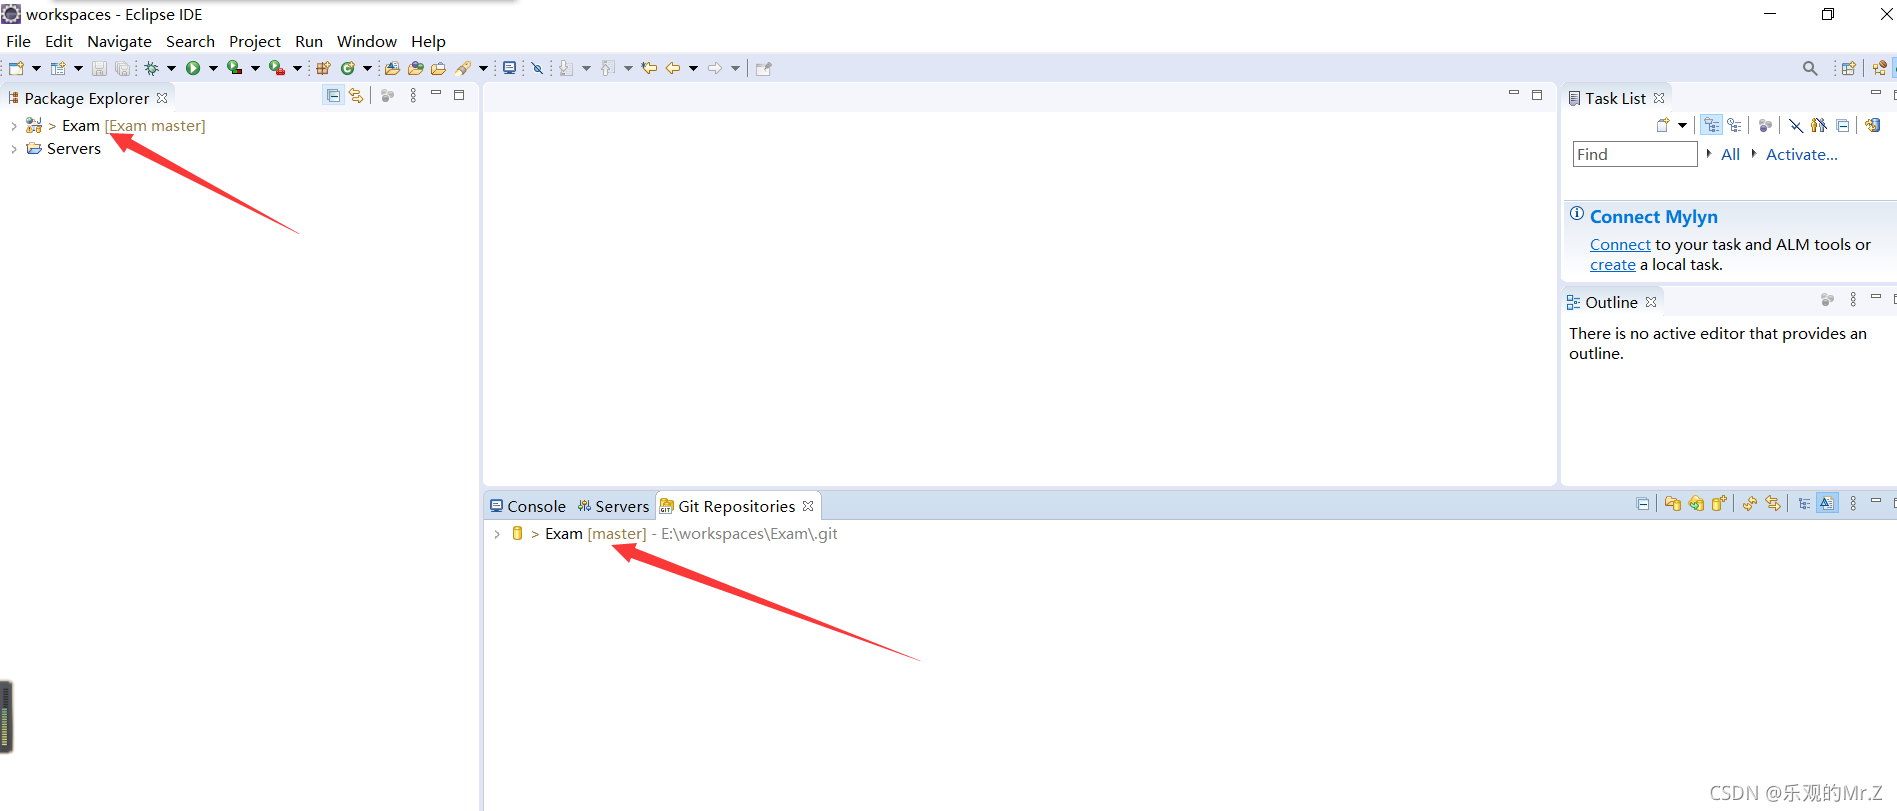Toggle Hide Completed Tasks in Task List

pos(1796,125)
